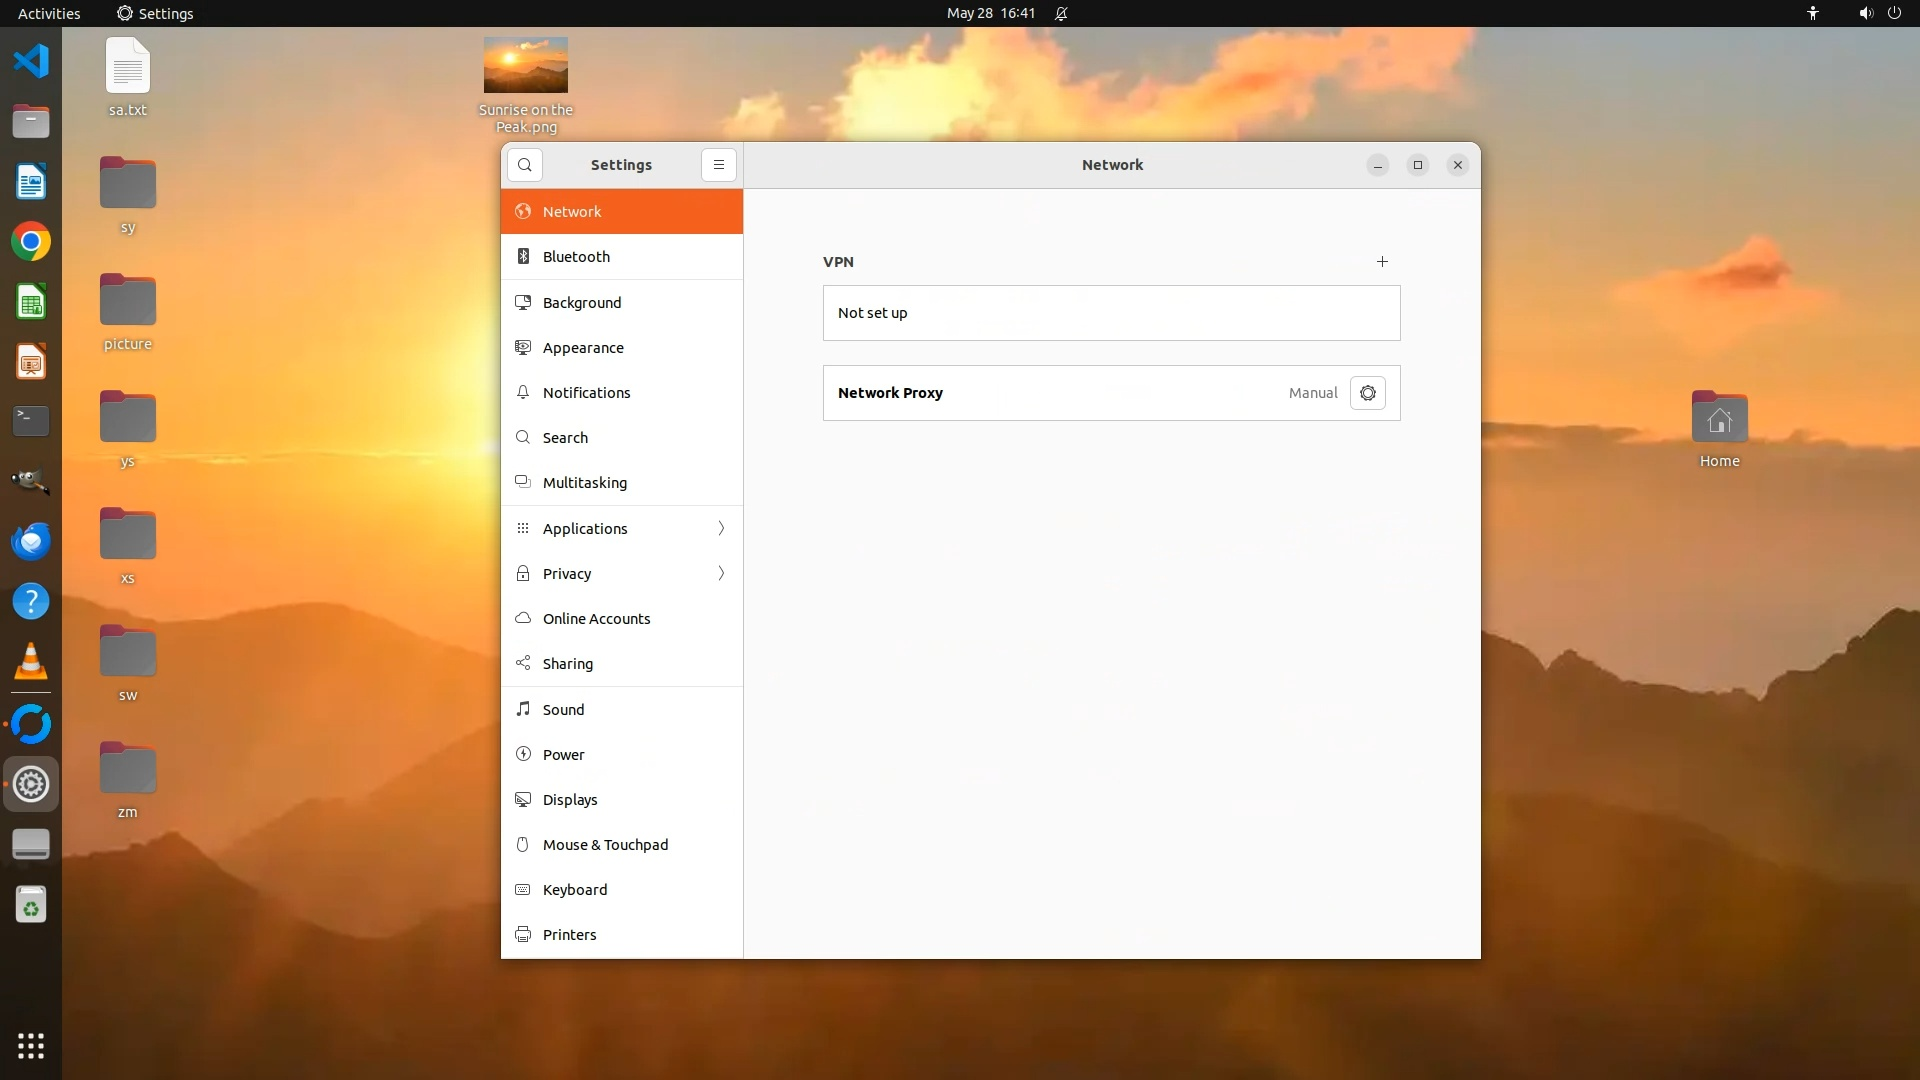The height and width of the screenshot is (1080, 1920).
Task: Open the system power menu
Action: (x=1894, y=13)
